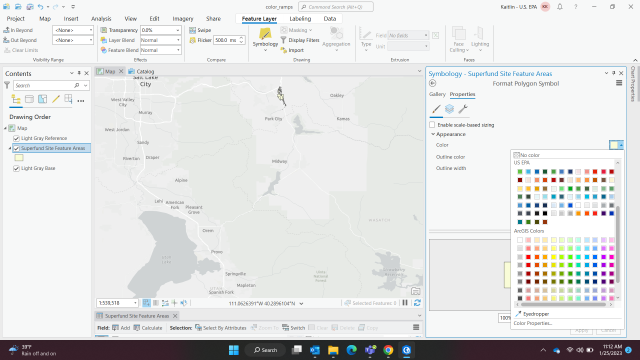
Task: Click the color palette horizontal scrollbar
Action: pyautogui.click(x=564, y=304)
